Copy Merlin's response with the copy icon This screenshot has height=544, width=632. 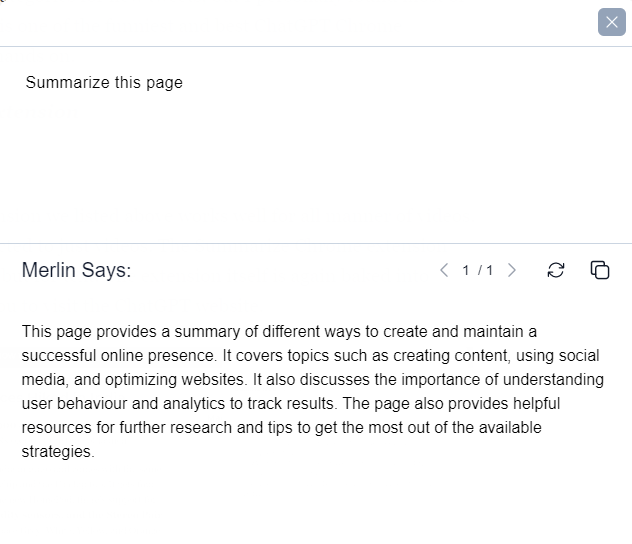click(x=600, y=270)
